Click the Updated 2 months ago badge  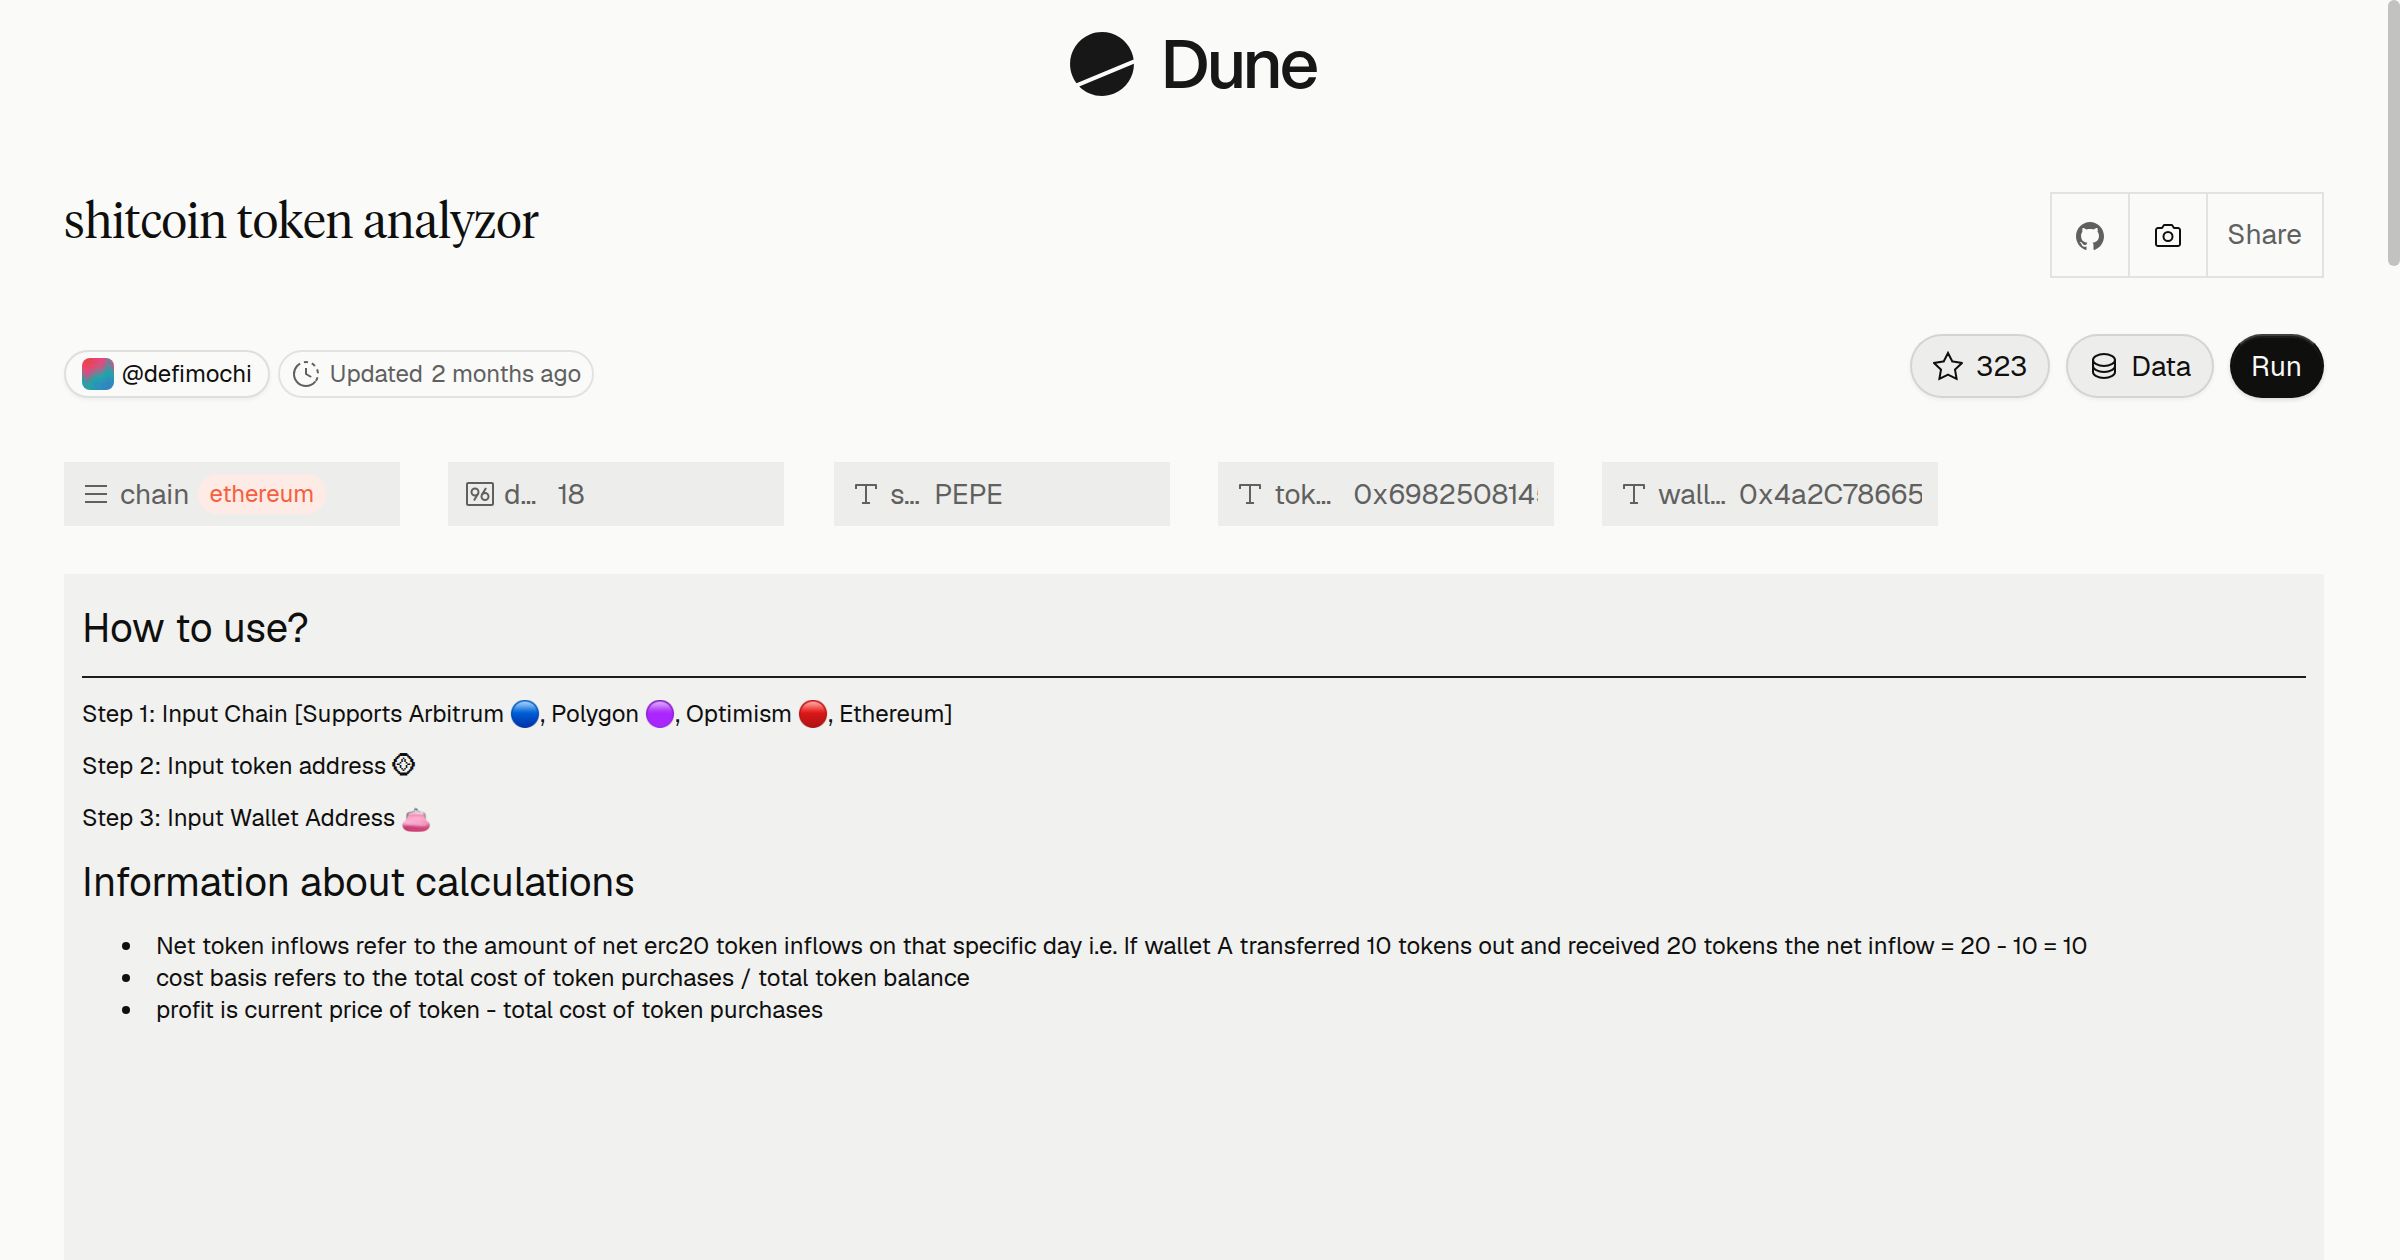[x=436, y=374]
